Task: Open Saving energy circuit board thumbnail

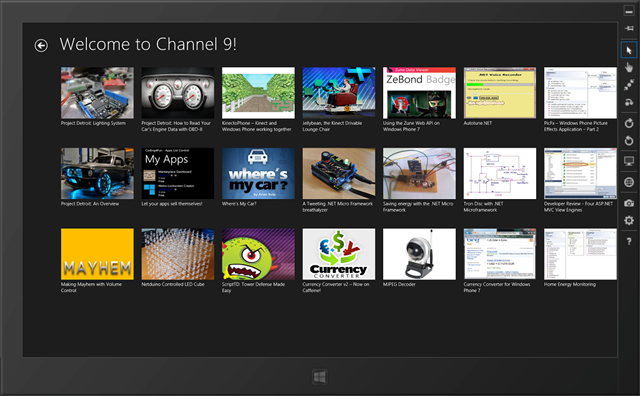Action: pyautogui.click(x=419, y=174)
